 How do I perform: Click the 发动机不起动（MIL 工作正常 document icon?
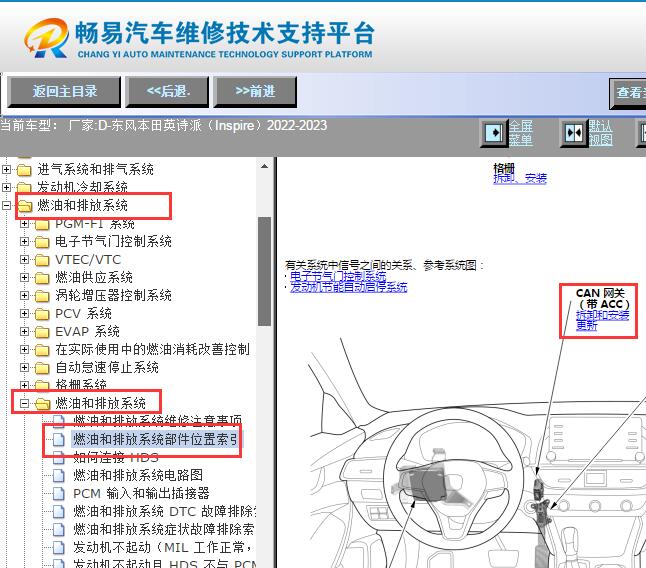(59, 547)
